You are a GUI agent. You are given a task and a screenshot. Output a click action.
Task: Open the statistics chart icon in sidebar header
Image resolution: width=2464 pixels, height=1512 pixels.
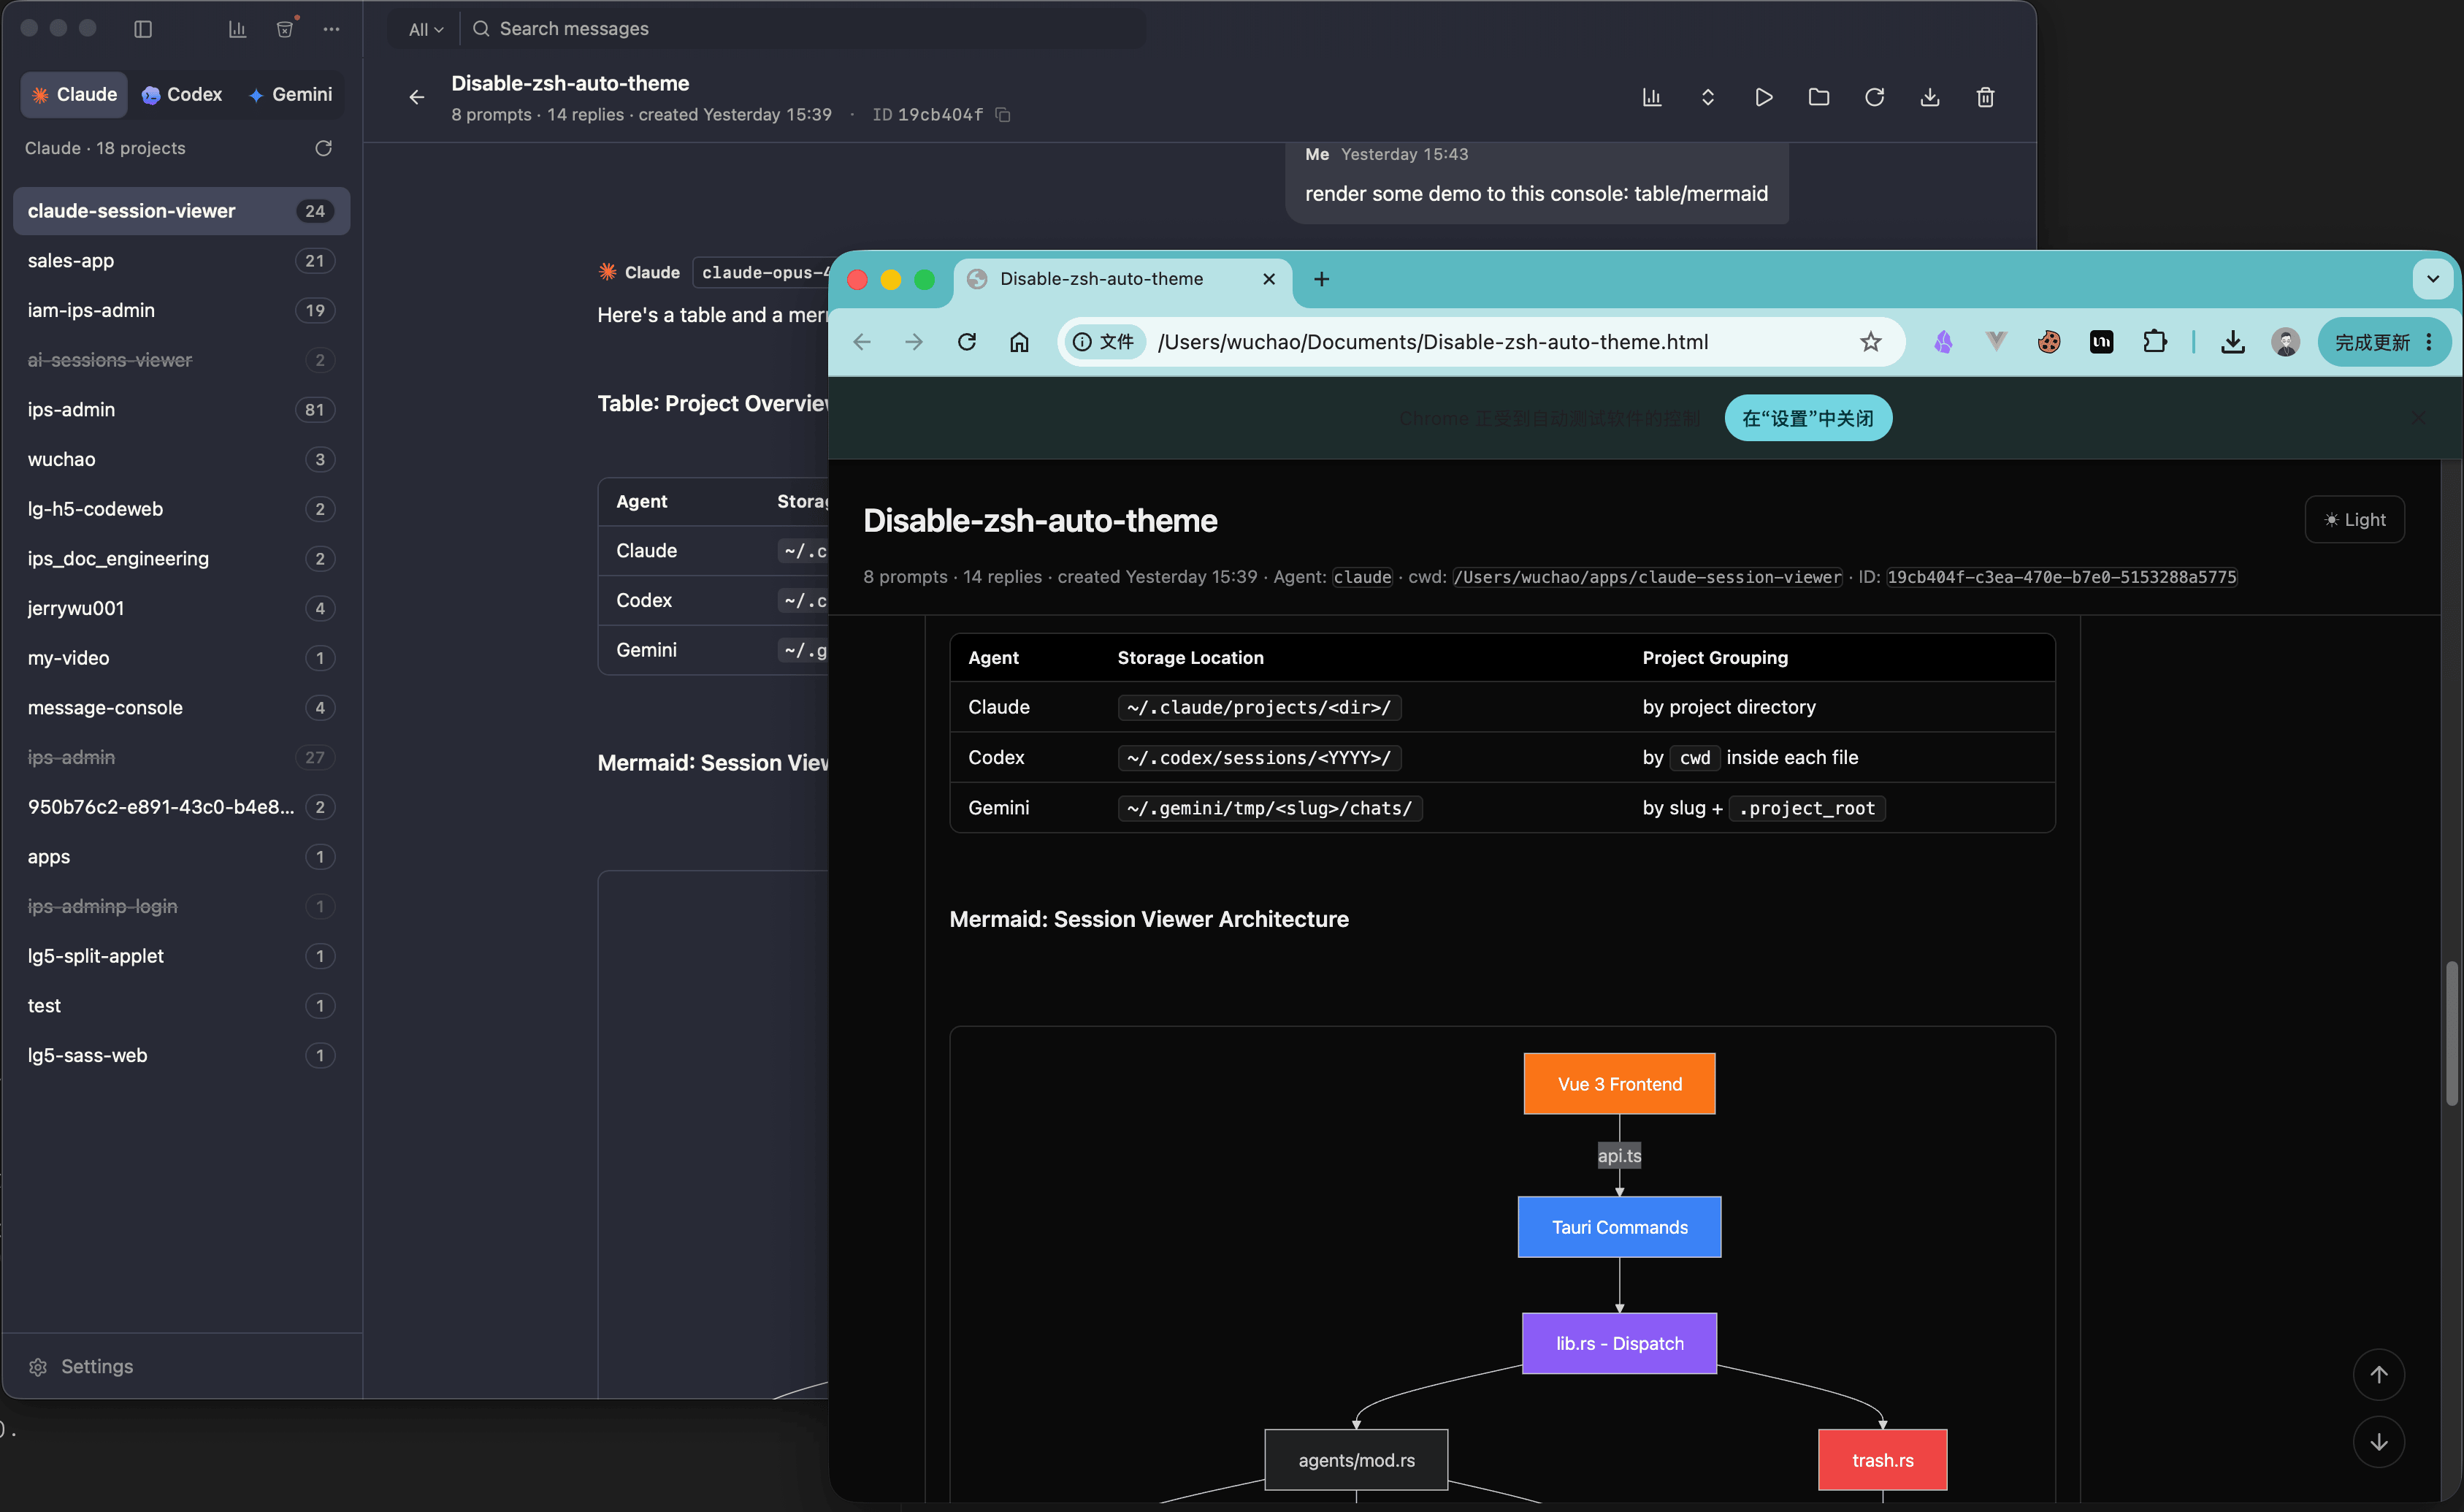pos(237,29)
